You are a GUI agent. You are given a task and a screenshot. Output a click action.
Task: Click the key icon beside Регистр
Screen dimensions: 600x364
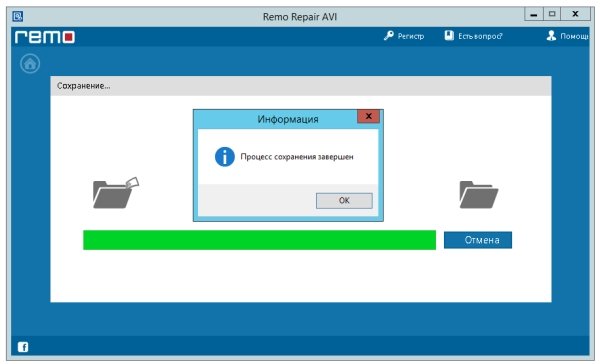tap(389, 36)
